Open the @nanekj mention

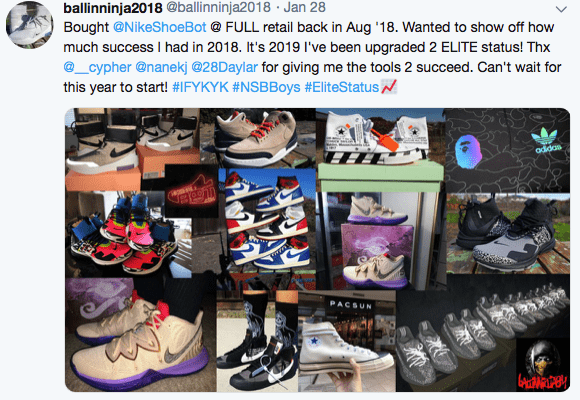coord(161,67)
